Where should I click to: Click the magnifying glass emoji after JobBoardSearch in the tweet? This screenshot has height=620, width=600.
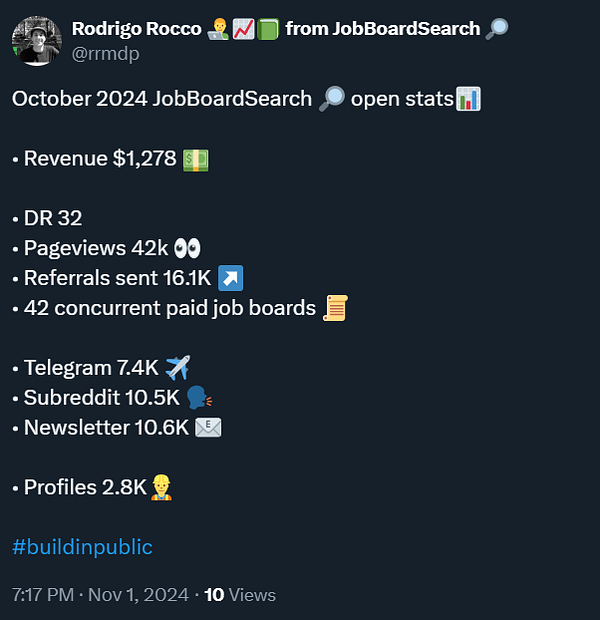[332, 99]
